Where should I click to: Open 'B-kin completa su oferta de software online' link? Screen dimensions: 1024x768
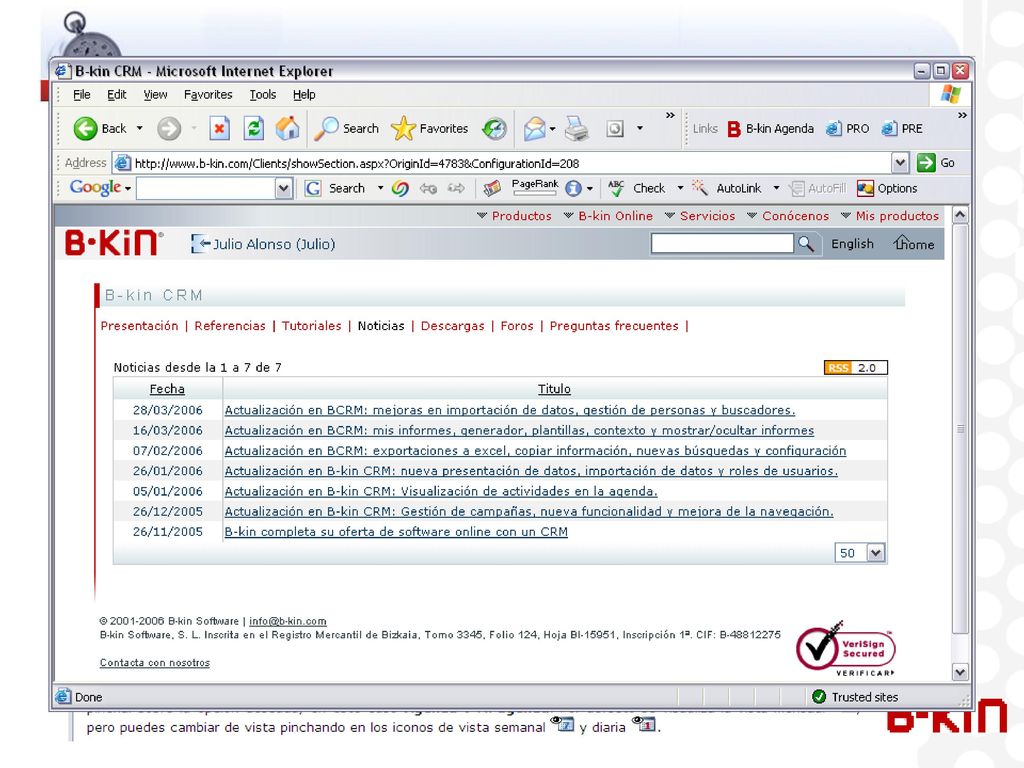pyautogui.click(x=396, y=532)
